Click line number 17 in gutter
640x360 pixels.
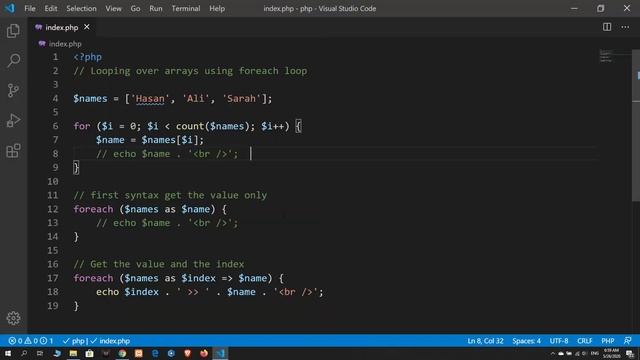[x=53, y=278]
